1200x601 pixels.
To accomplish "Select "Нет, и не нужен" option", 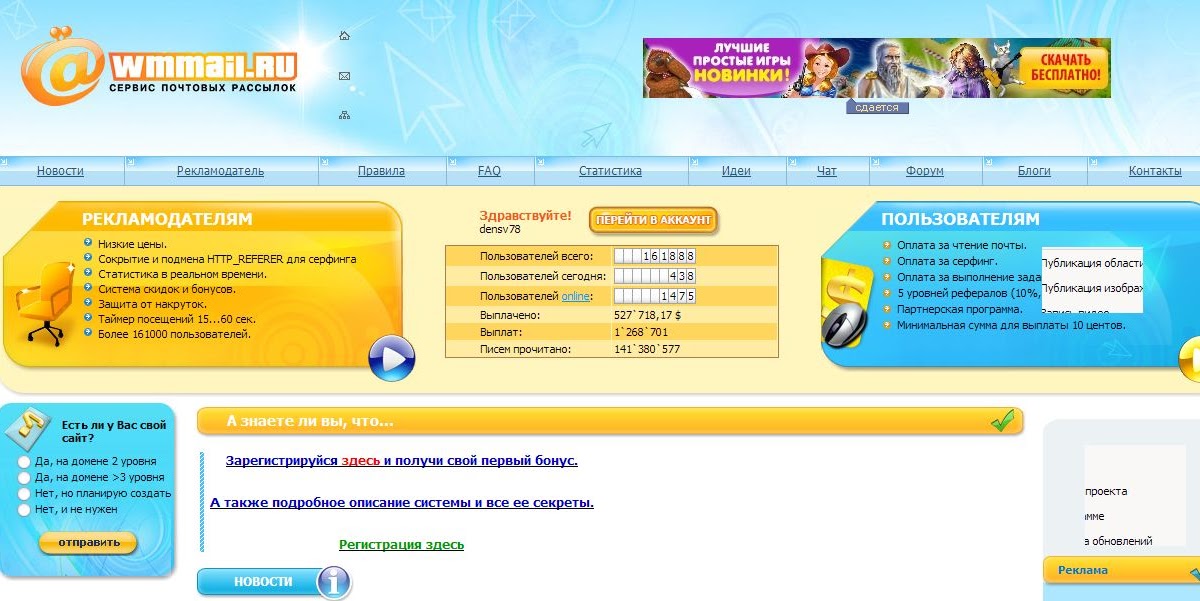I will [x=25, y=509].
